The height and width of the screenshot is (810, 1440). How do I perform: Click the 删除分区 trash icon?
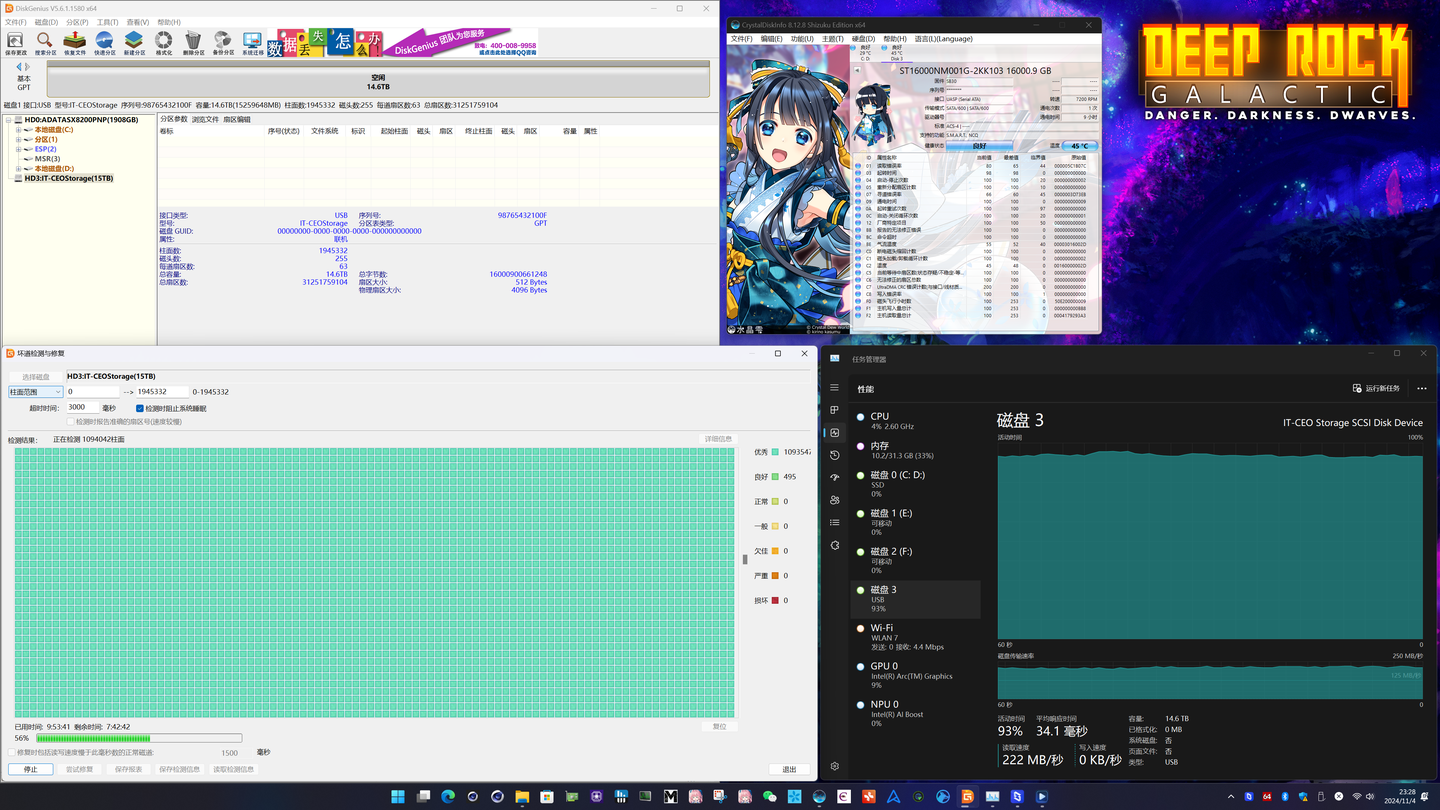[193, 43]
